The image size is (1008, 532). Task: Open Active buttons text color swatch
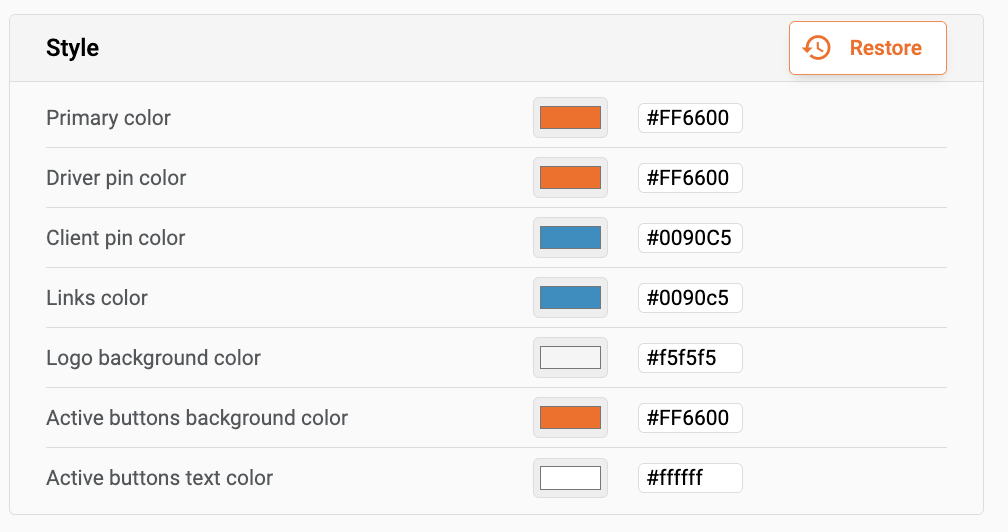click(570, 478)
